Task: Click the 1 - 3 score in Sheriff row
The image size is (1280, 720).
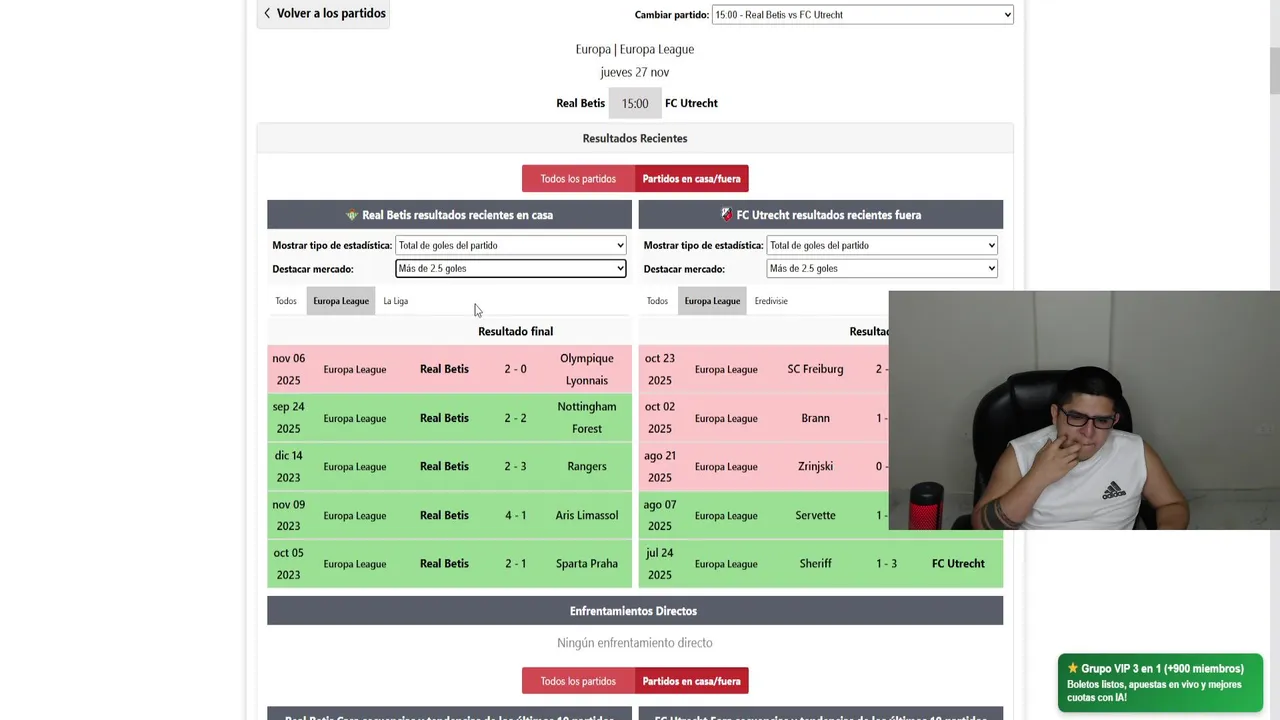Action: pyautogui.click(x=886, y=564)
